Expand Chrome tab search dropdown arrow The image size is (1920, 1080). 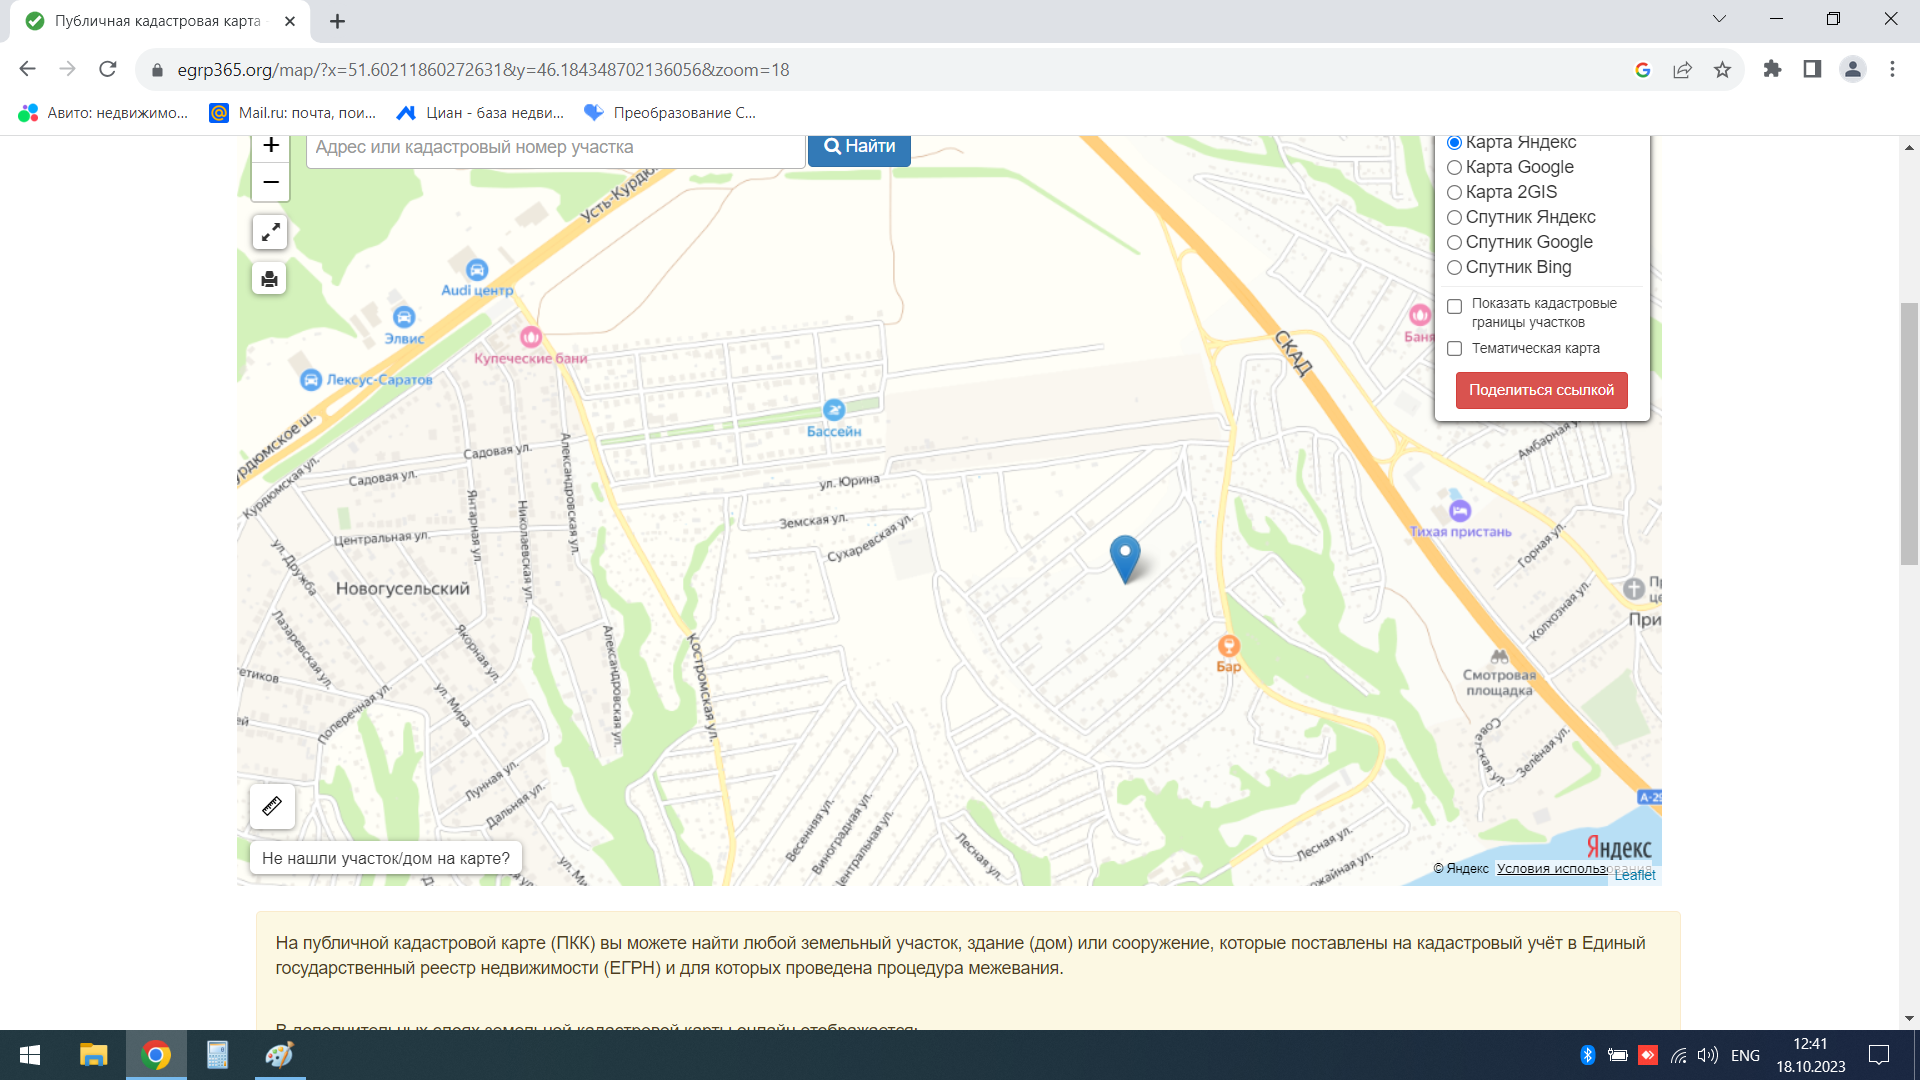[1719, 19]
